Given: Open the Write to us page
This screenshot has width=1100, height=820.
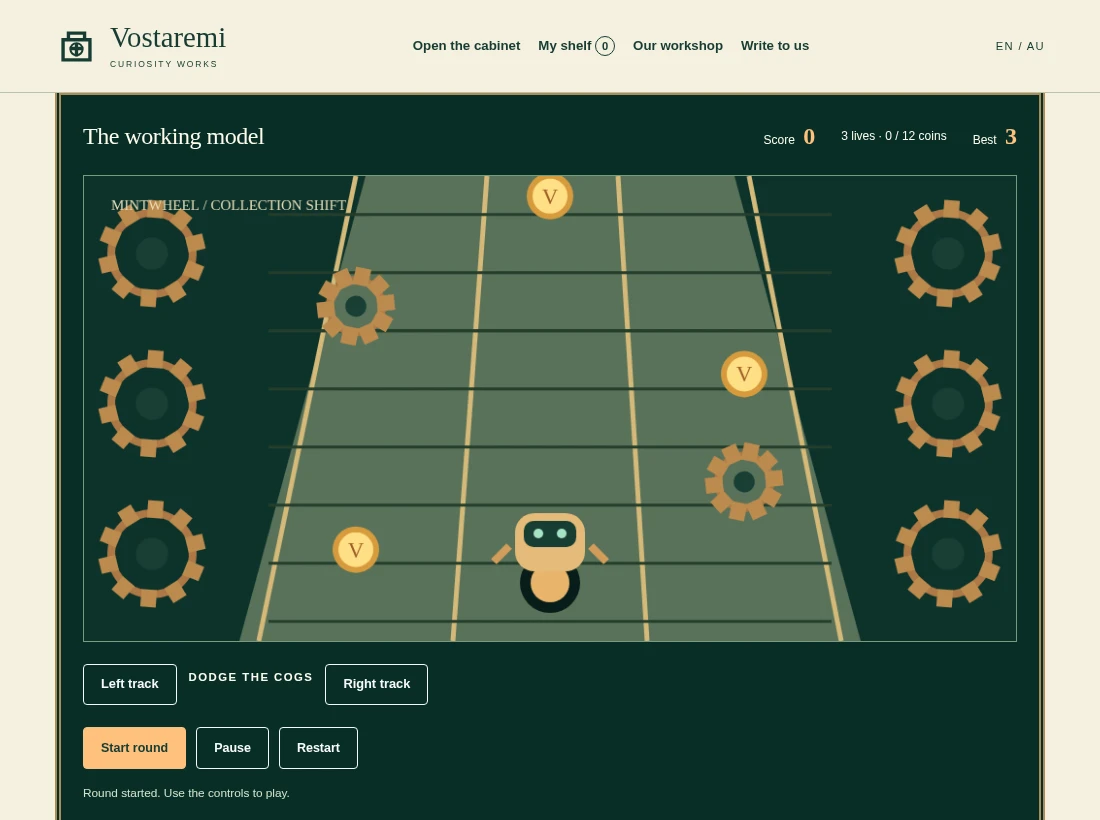Looking at the screenshot, I should [x=774, y=46].
